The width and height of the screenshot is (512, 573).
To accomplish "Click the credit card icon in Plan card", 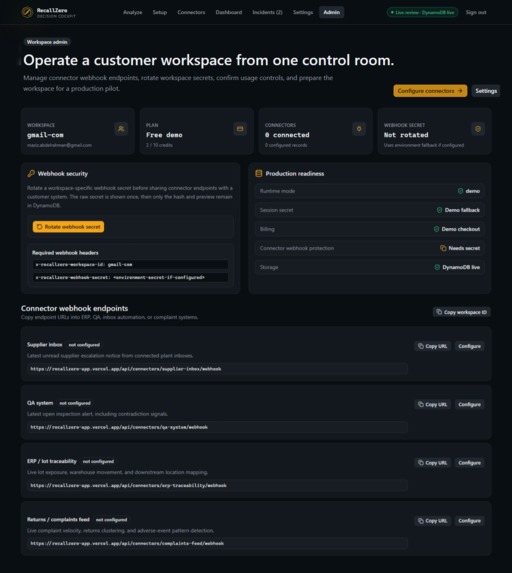I will coord(240,129).
